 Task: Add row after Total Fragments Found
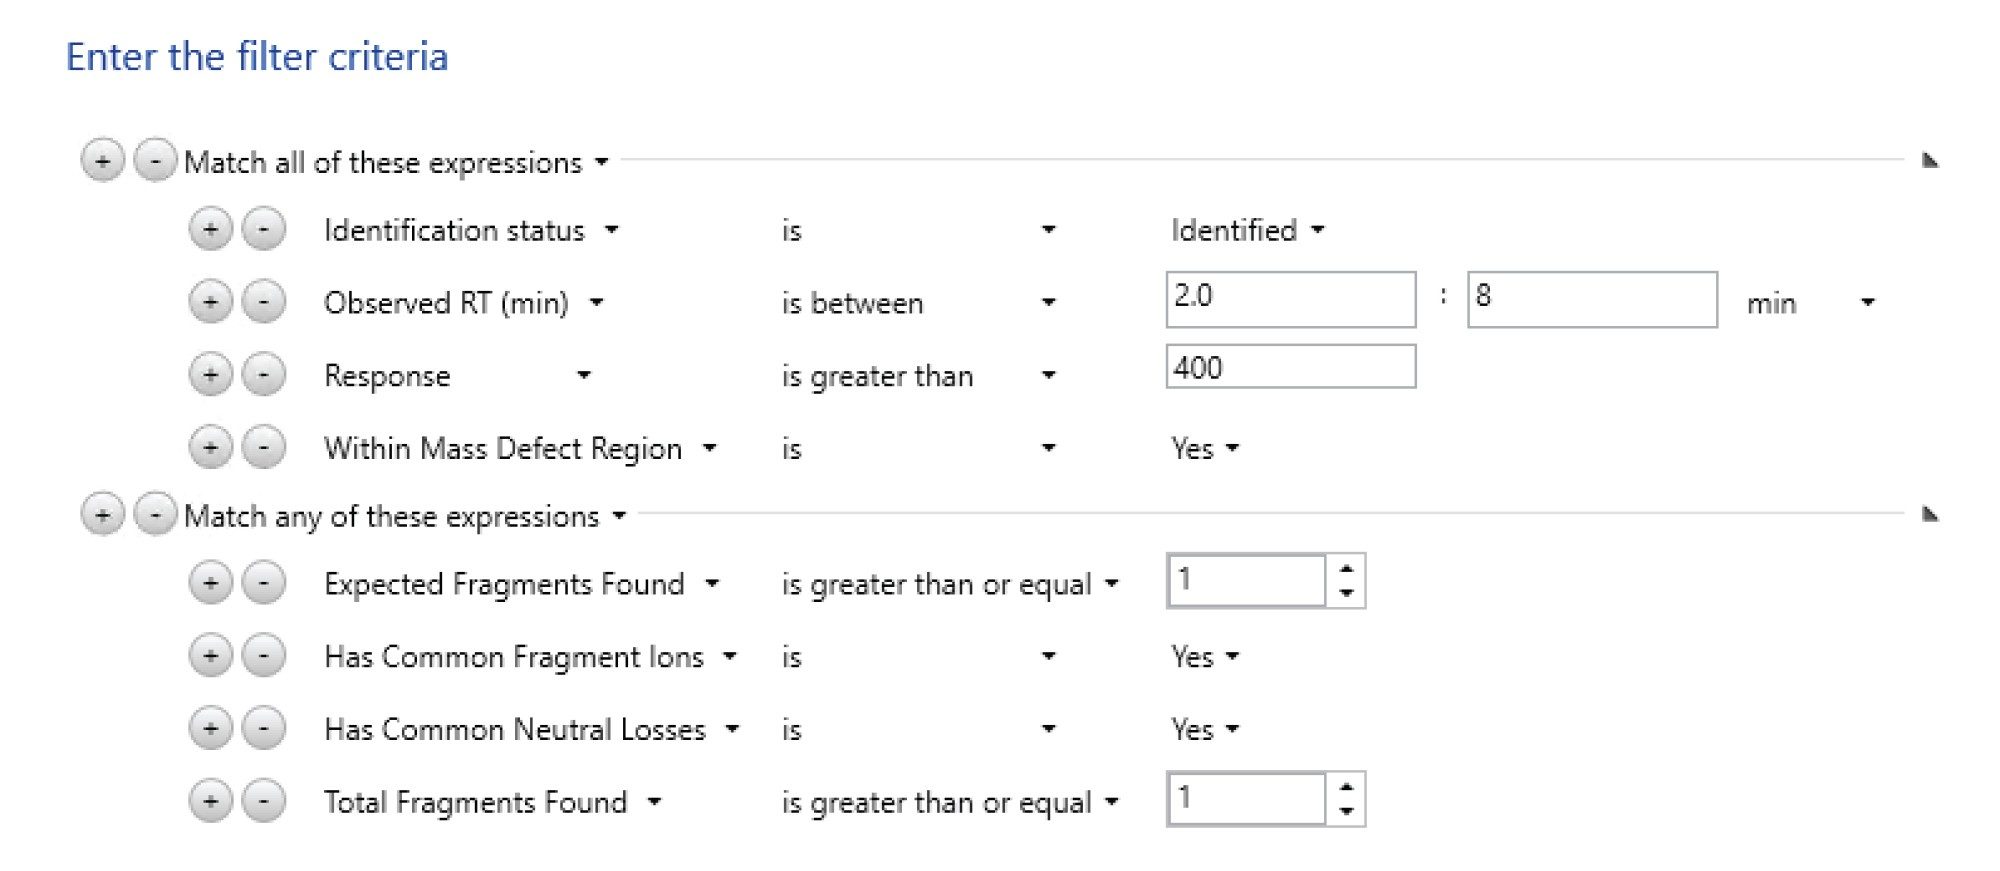tap(210, 801)
